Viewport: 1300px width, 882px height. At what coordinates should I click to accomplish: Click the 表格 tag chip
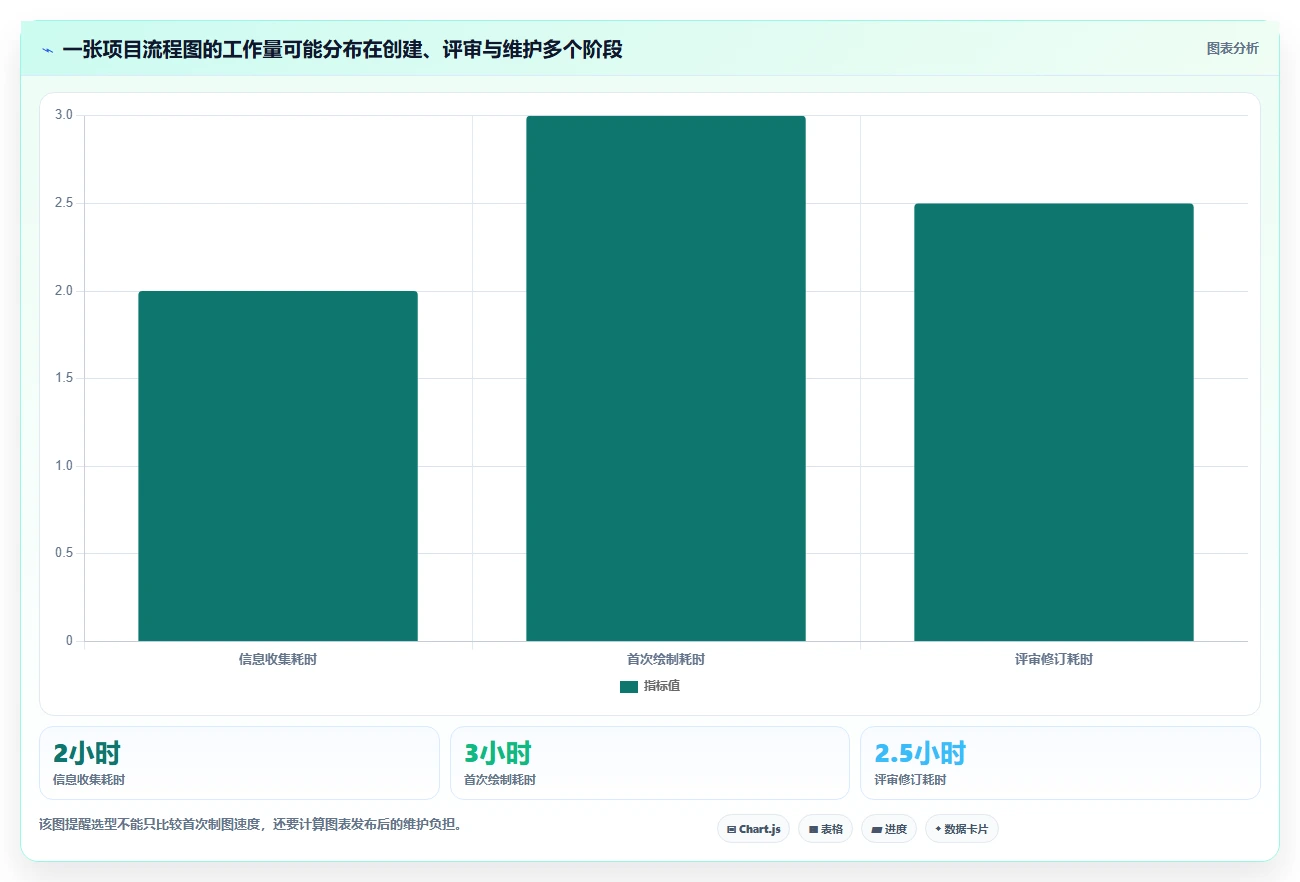tap(825, 829)
